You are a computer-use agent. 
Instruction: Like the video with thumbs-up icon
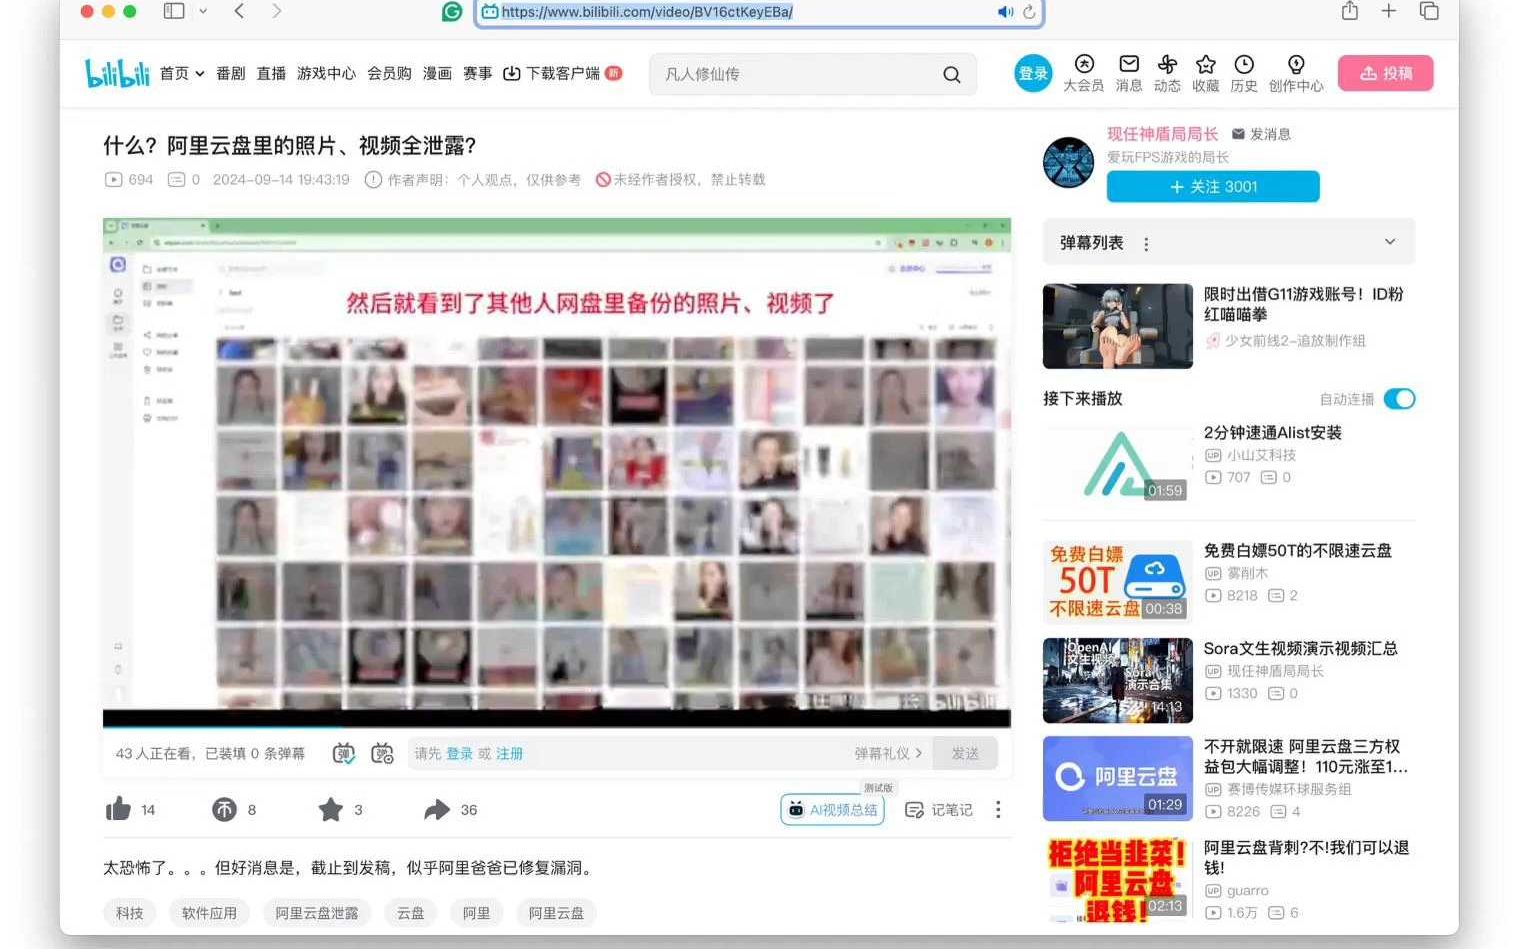(x=118, y=809)
